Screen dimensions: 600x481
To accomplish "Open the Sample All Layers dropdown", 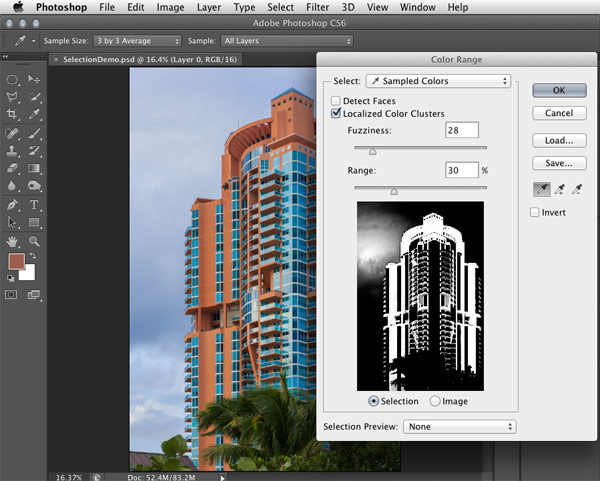I will click(287, 41).
